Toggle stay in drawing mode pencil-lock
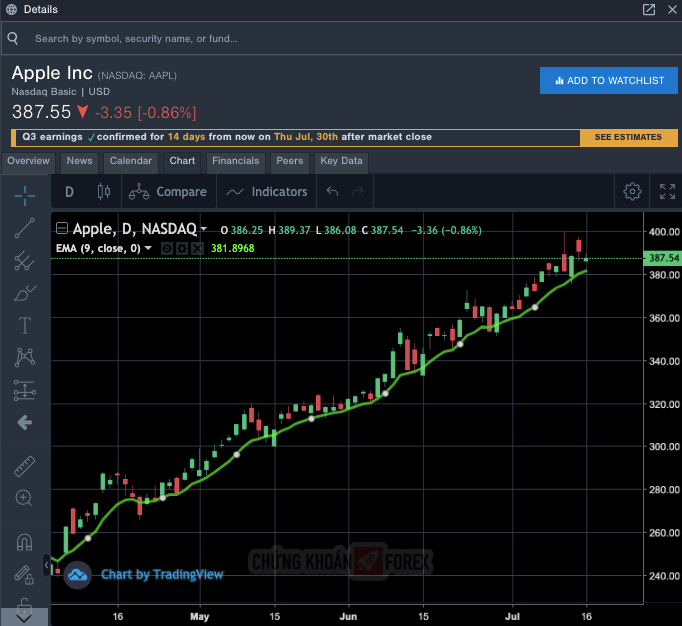The width and height of the screenshot is (682, 626). click(x=24, y=575)
